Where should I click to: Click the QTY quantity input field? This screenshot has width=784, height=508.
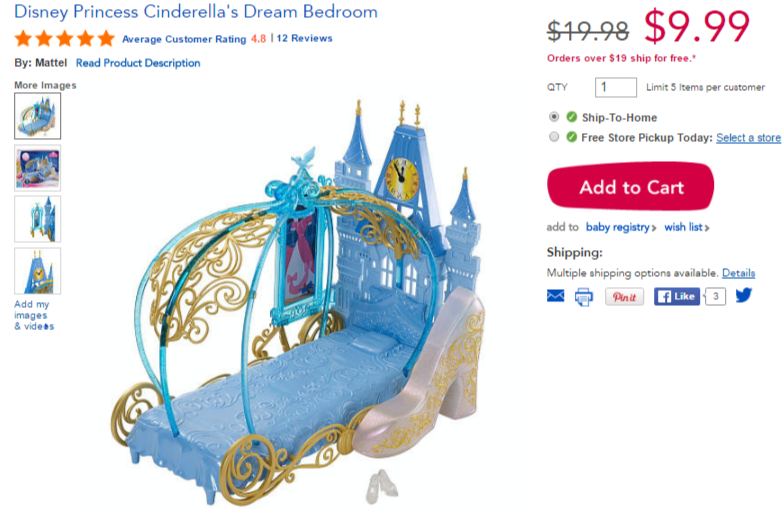point(616,88)
